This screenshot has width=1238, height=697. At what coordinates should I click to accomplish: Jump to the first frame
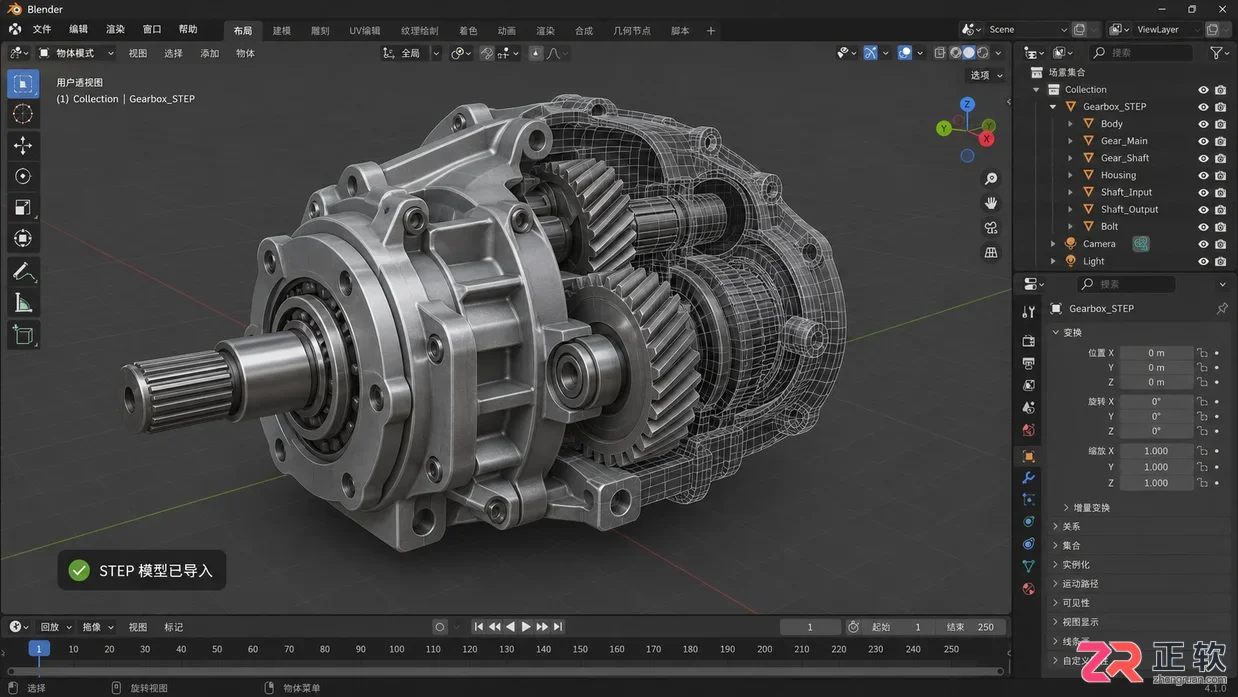tap(478, 627)
